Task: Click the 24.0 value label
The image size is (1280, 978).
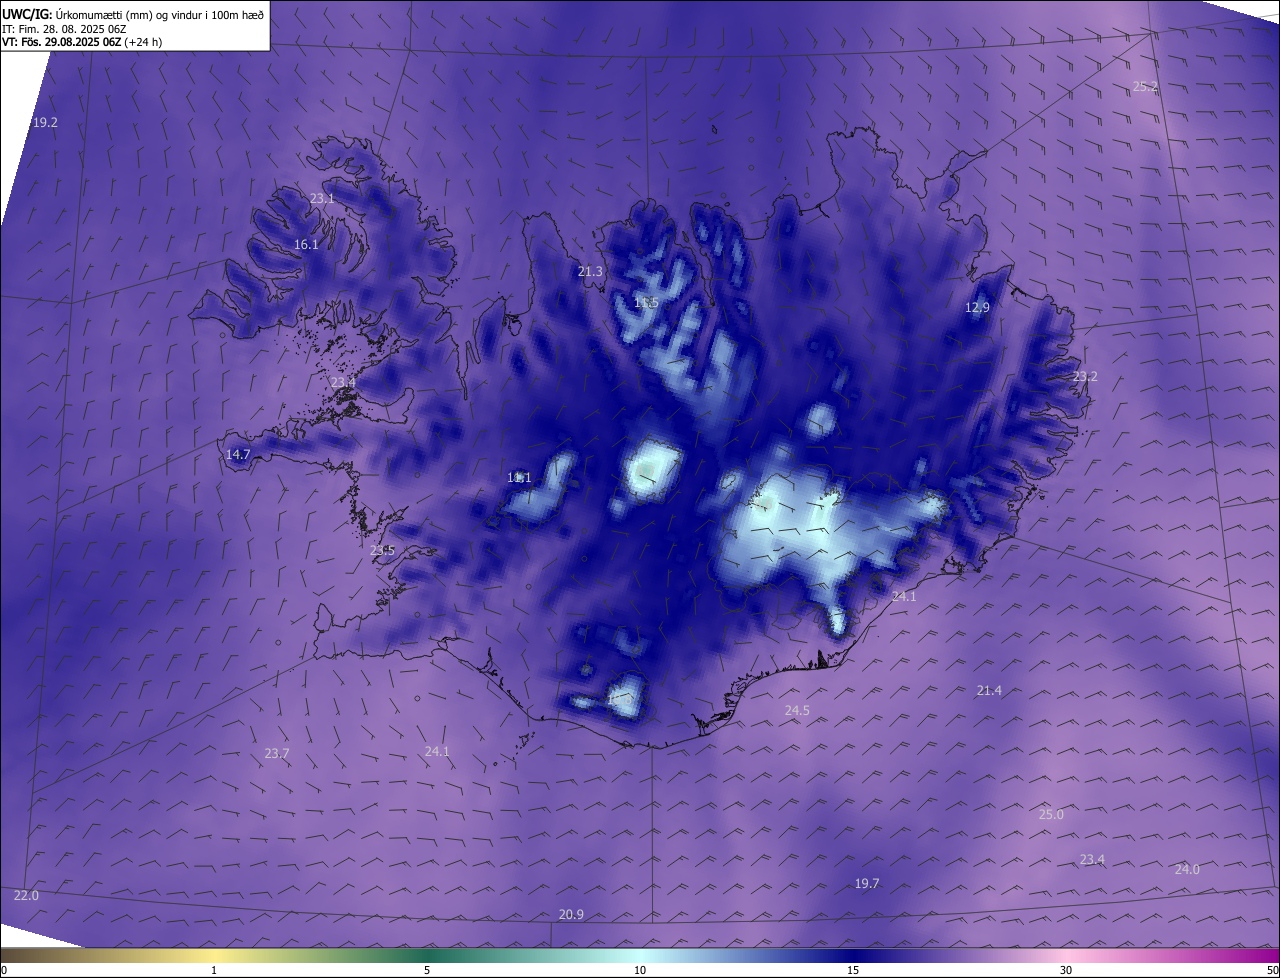Action: pos(1187,869)
